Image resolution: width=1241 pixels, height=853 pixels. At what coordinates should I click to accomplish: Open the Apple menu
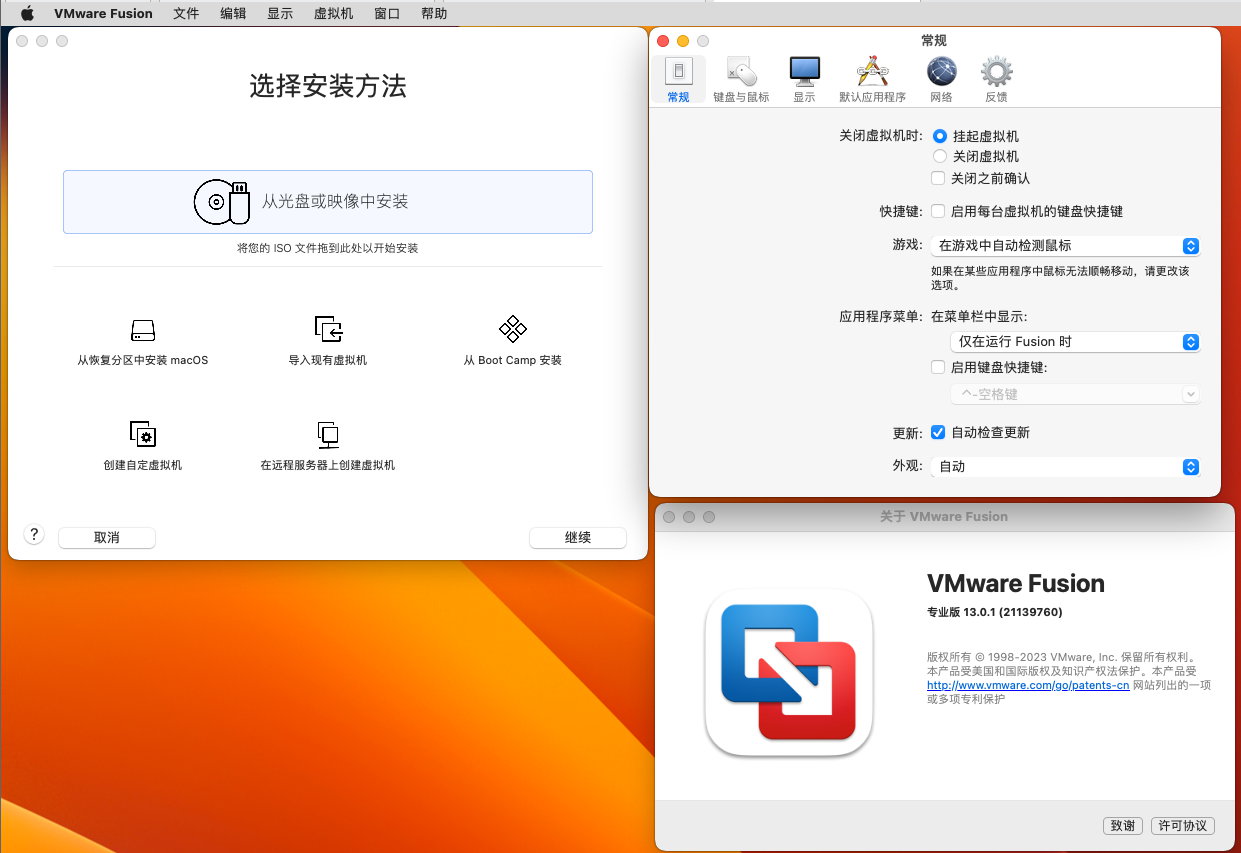tap(27, 14)
